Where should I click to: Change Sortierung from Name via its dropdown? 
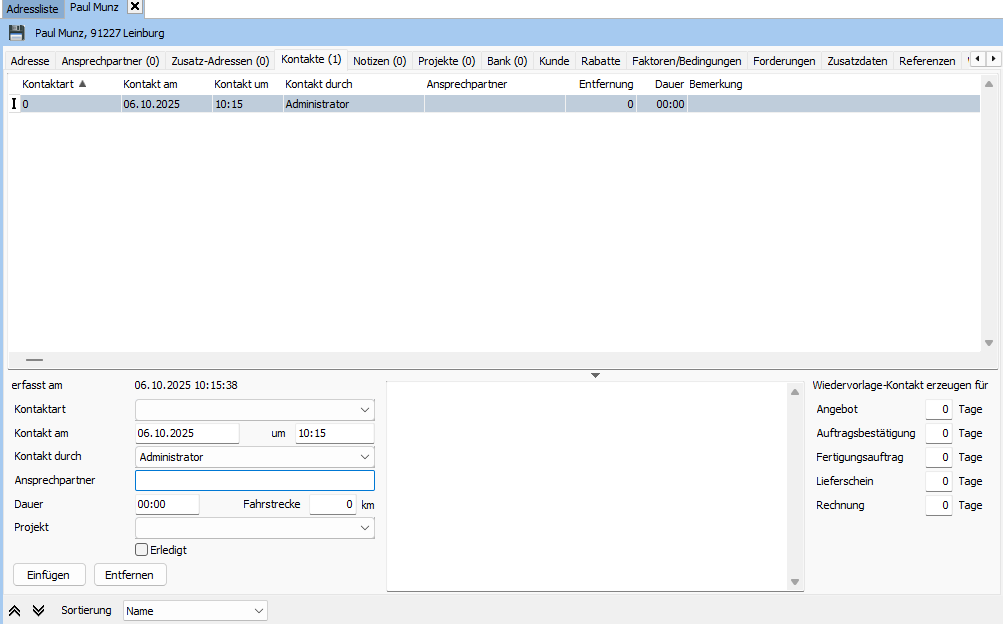(259, 610)
